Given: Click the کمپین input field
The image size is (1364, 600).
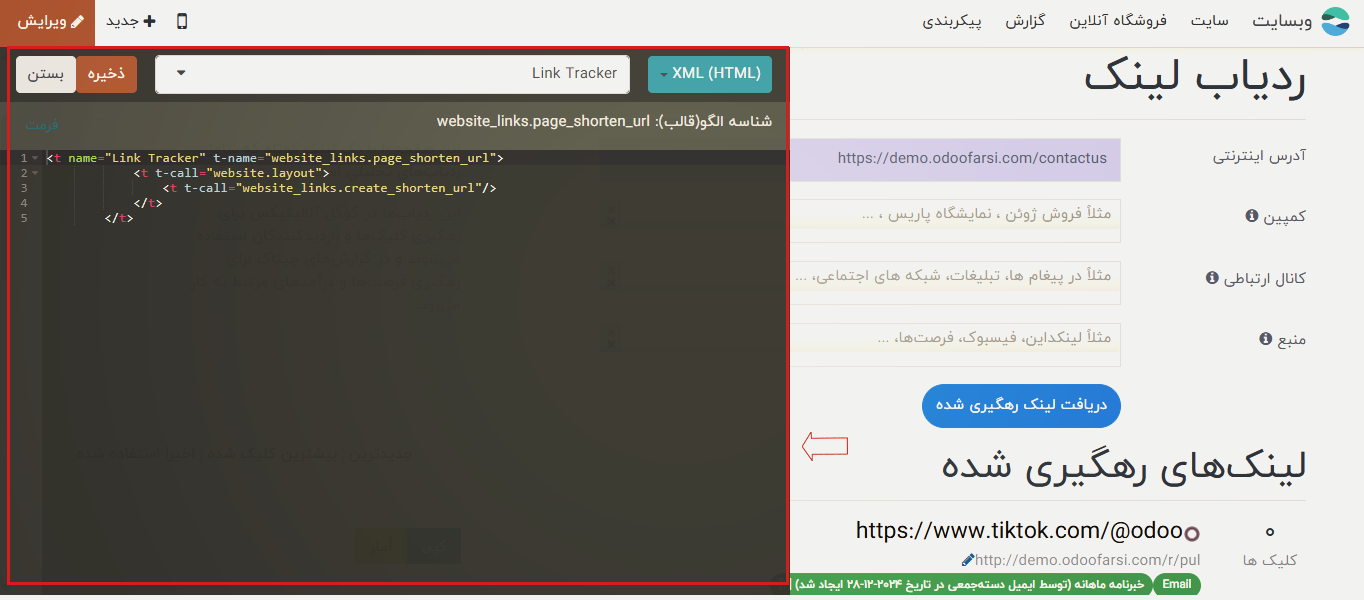Looking at the screenshot, I should [x=955, y=219].
